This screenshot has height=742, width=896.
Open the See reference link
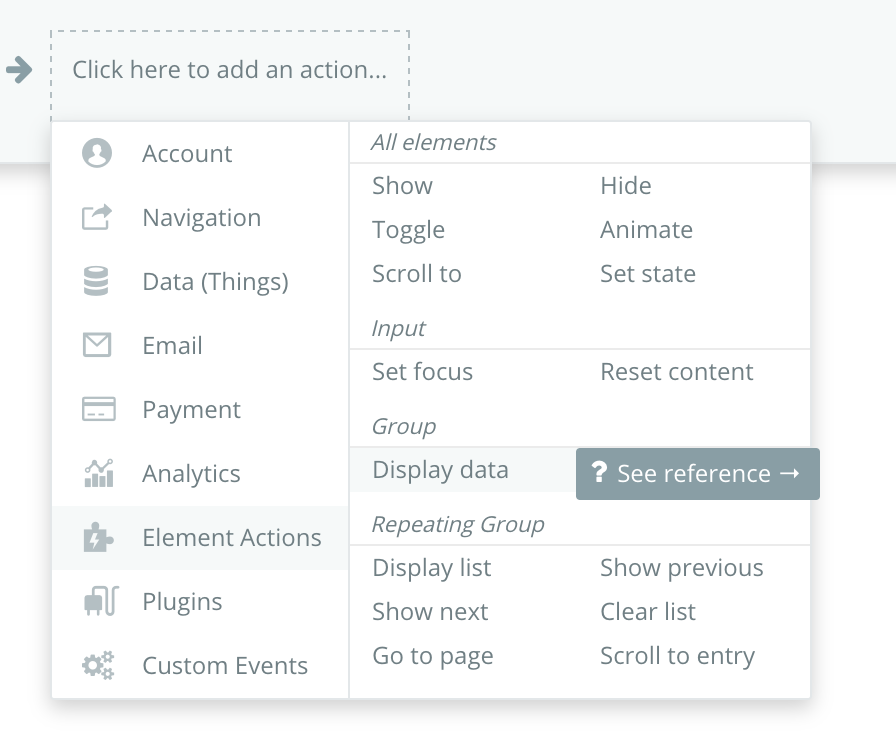click(698, 474)
